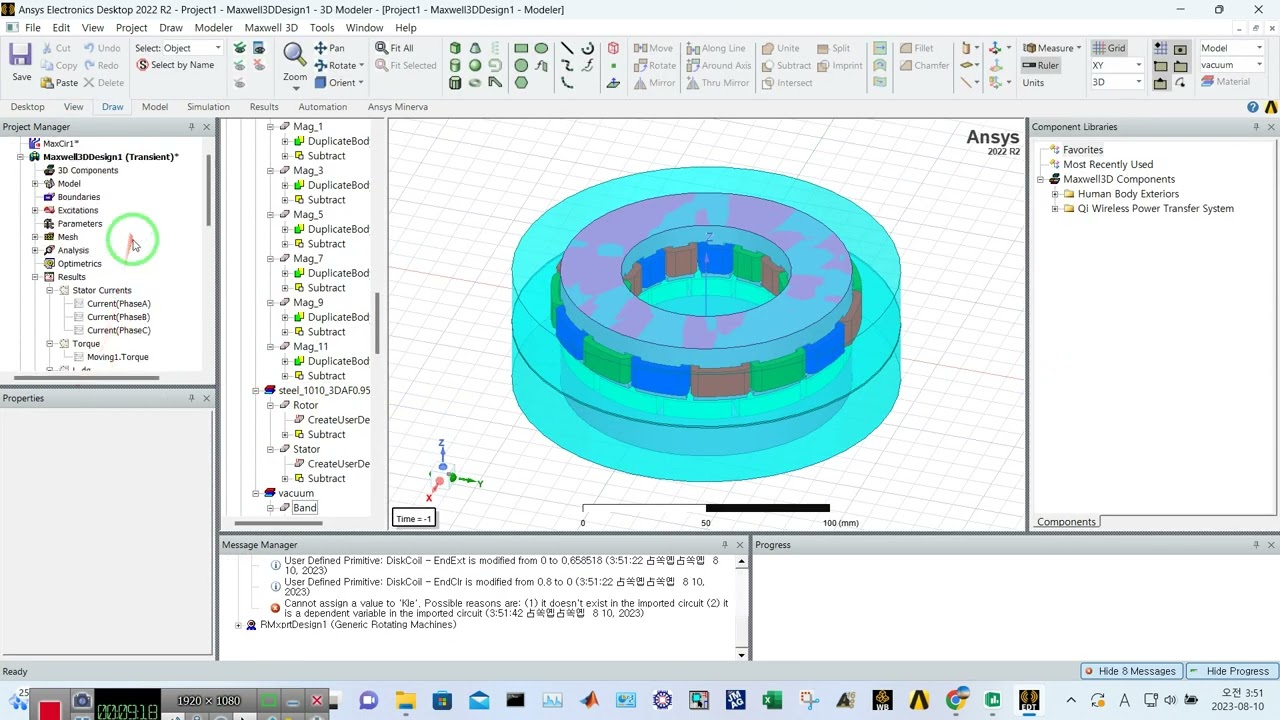Toggle the Ruler display
This screenshot has width=1280, height=720.
(1040, 65)
